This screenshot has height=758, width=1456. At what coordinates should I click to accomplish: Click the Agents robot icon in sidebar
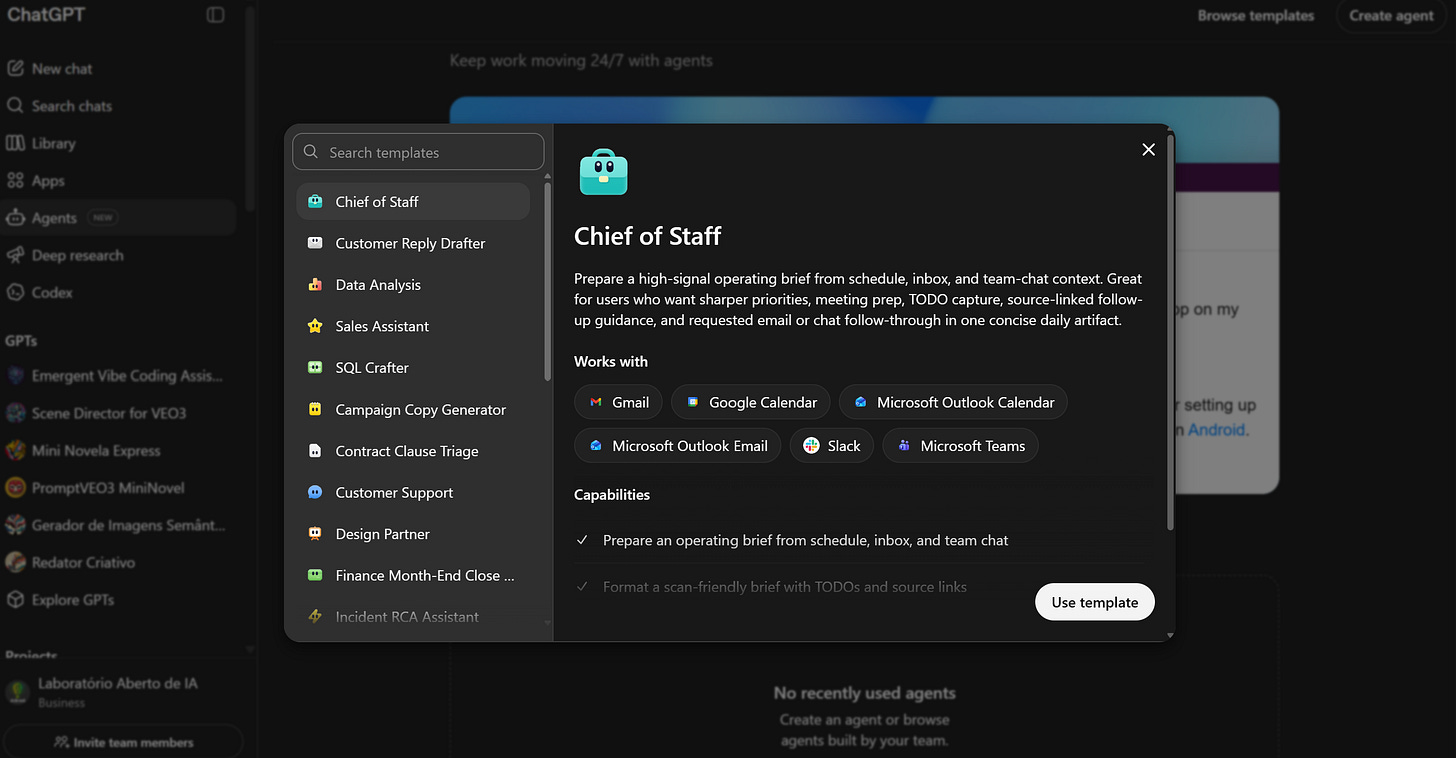point(15,217)
